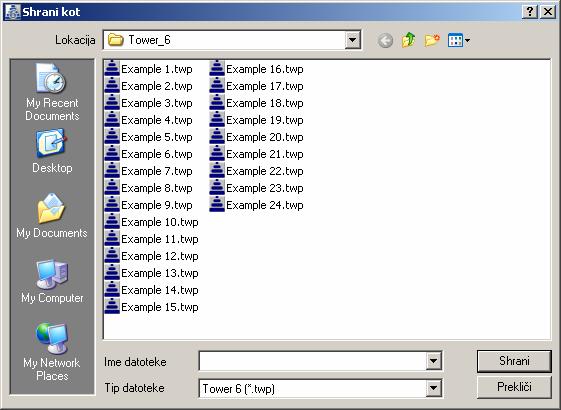
Task: Select file icon of Example 2.twp
Action: coord(112,86)
